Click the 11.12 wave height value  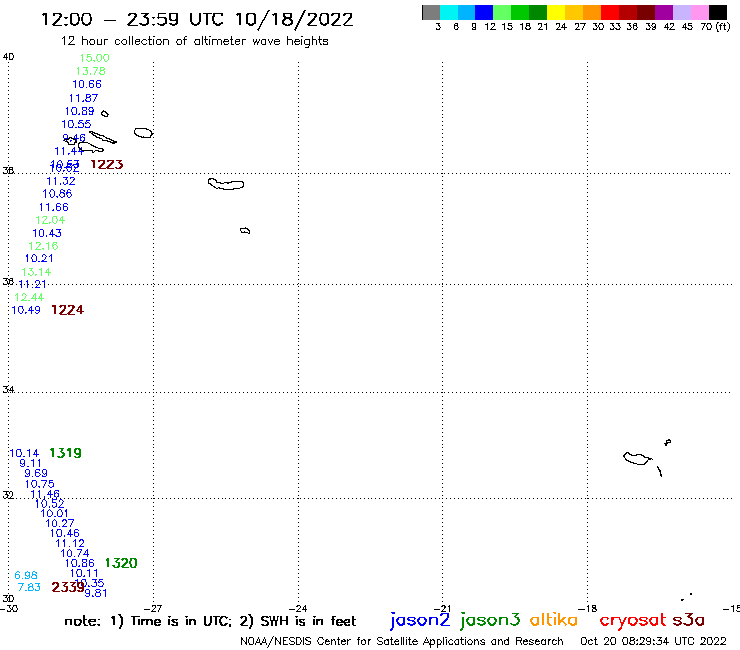pos(70,543)
